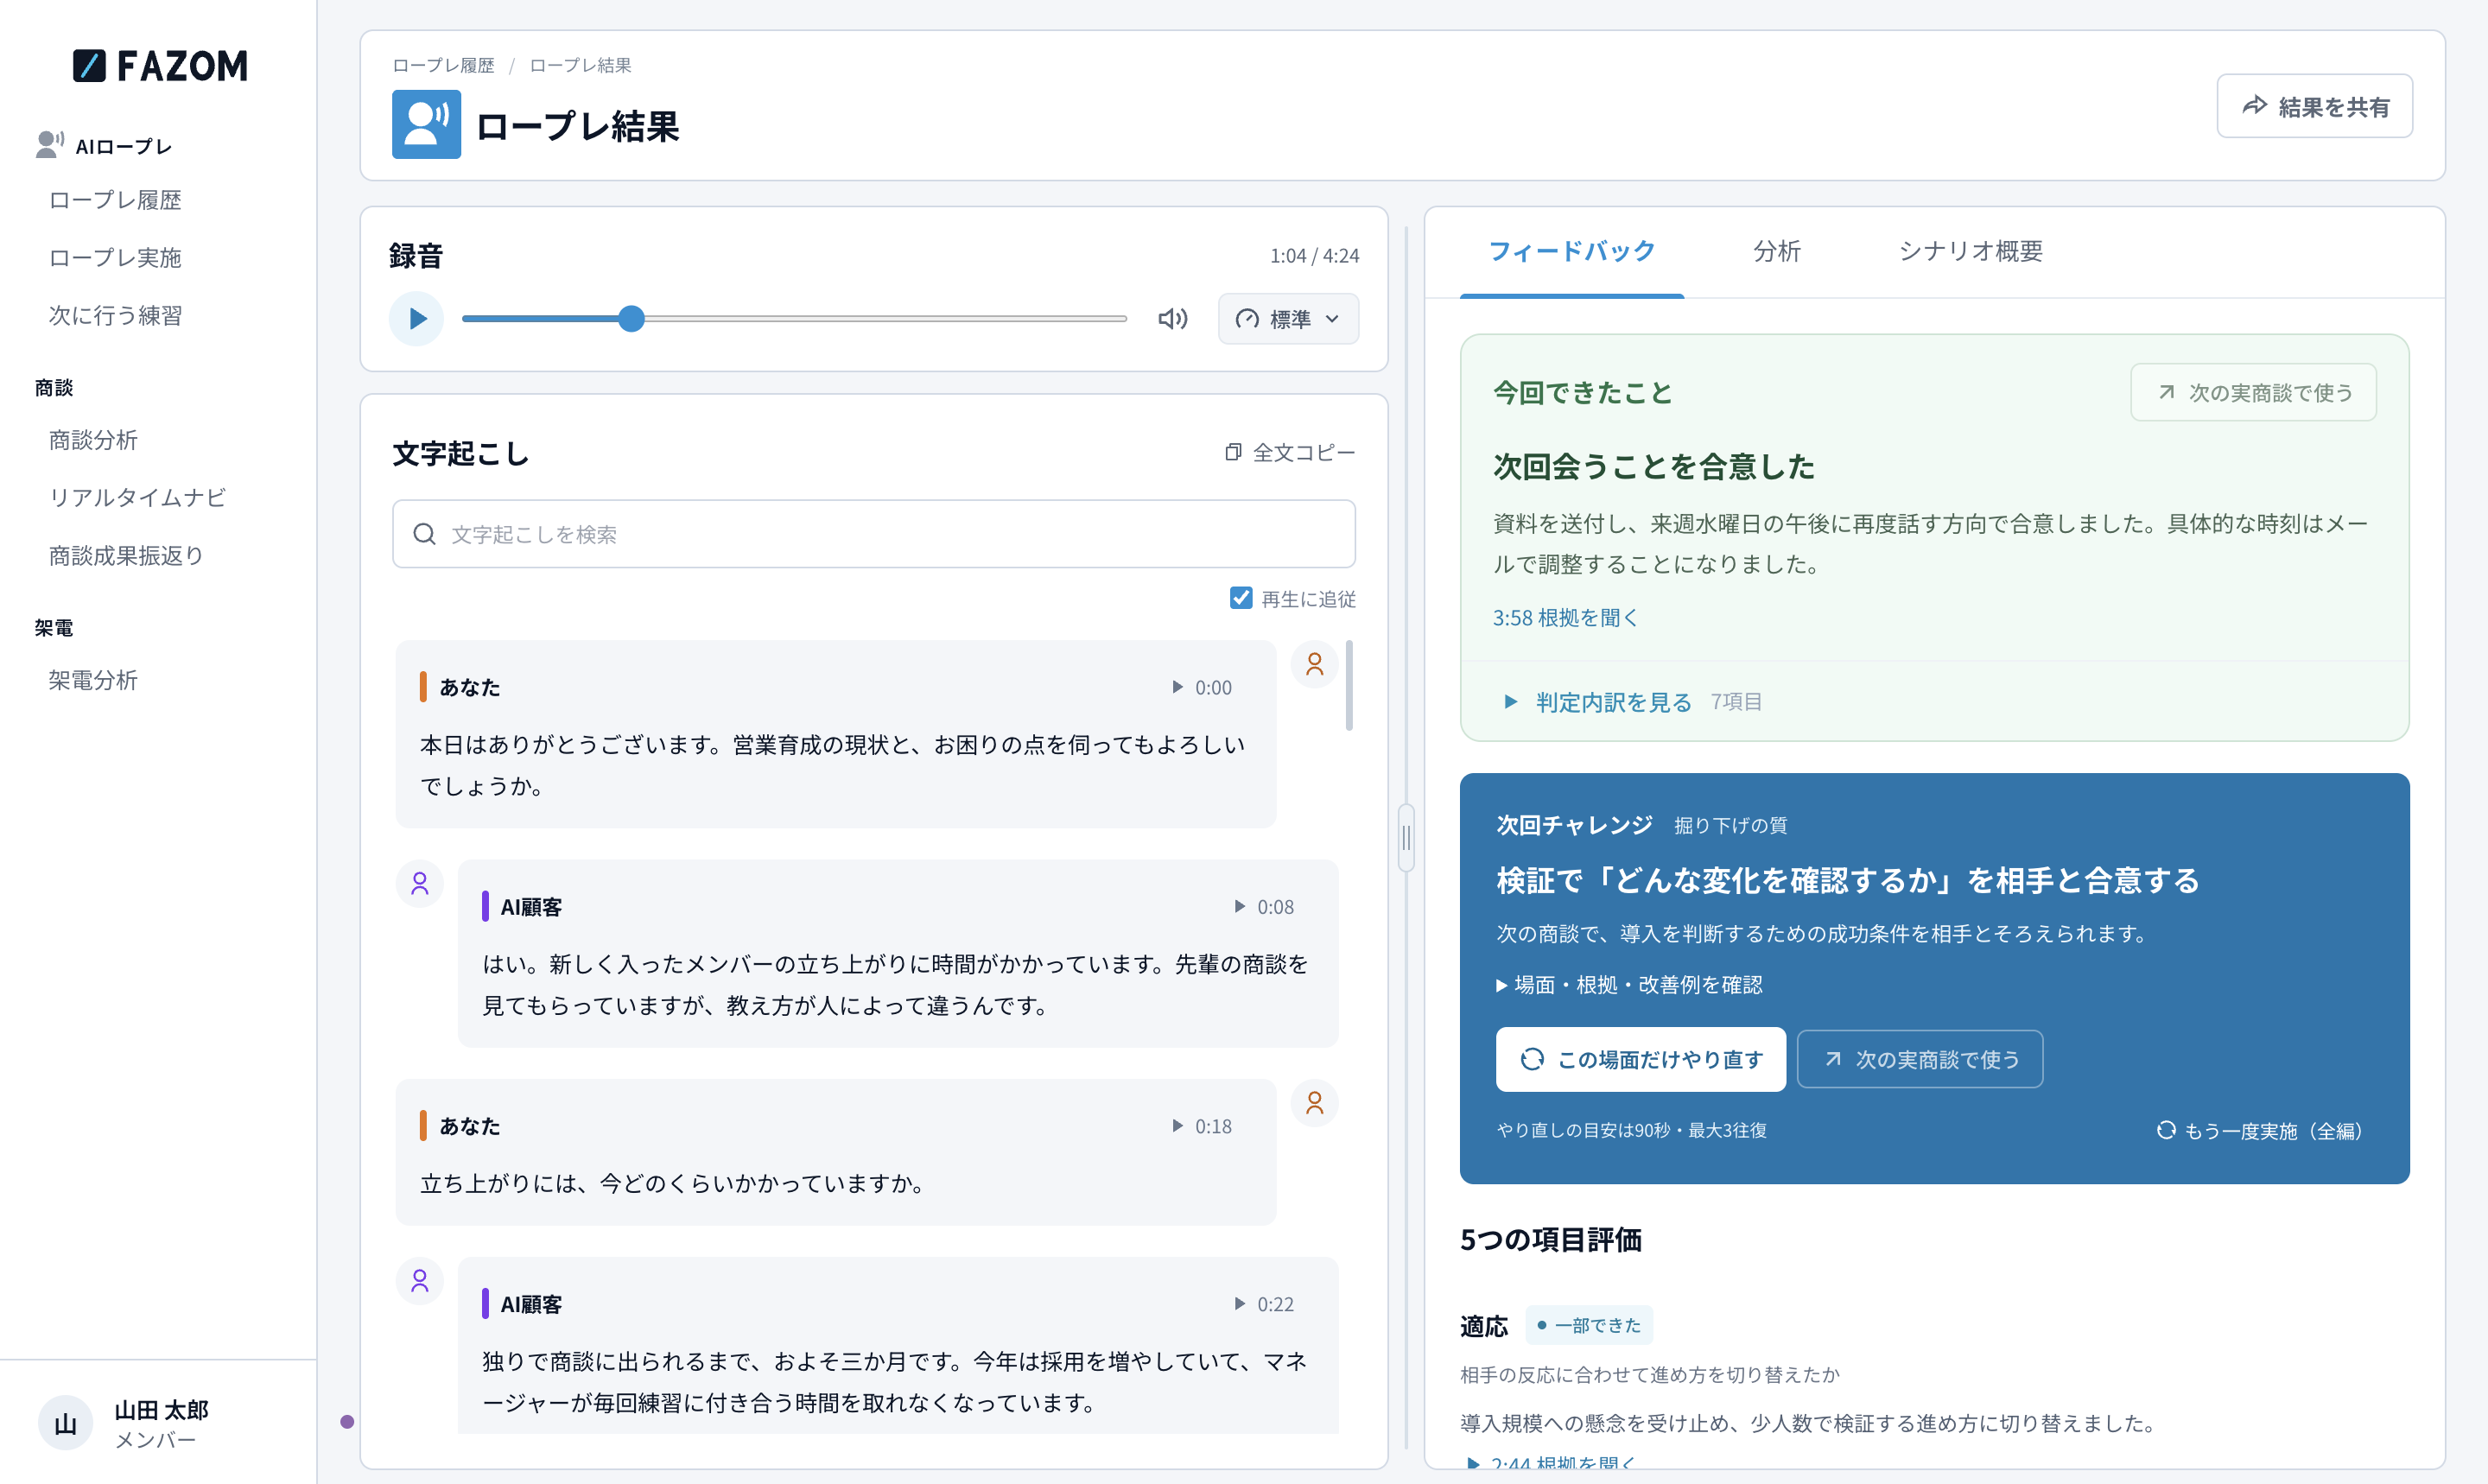
Task: Share results with 結果を共有 button
Action: point(2315,106)
